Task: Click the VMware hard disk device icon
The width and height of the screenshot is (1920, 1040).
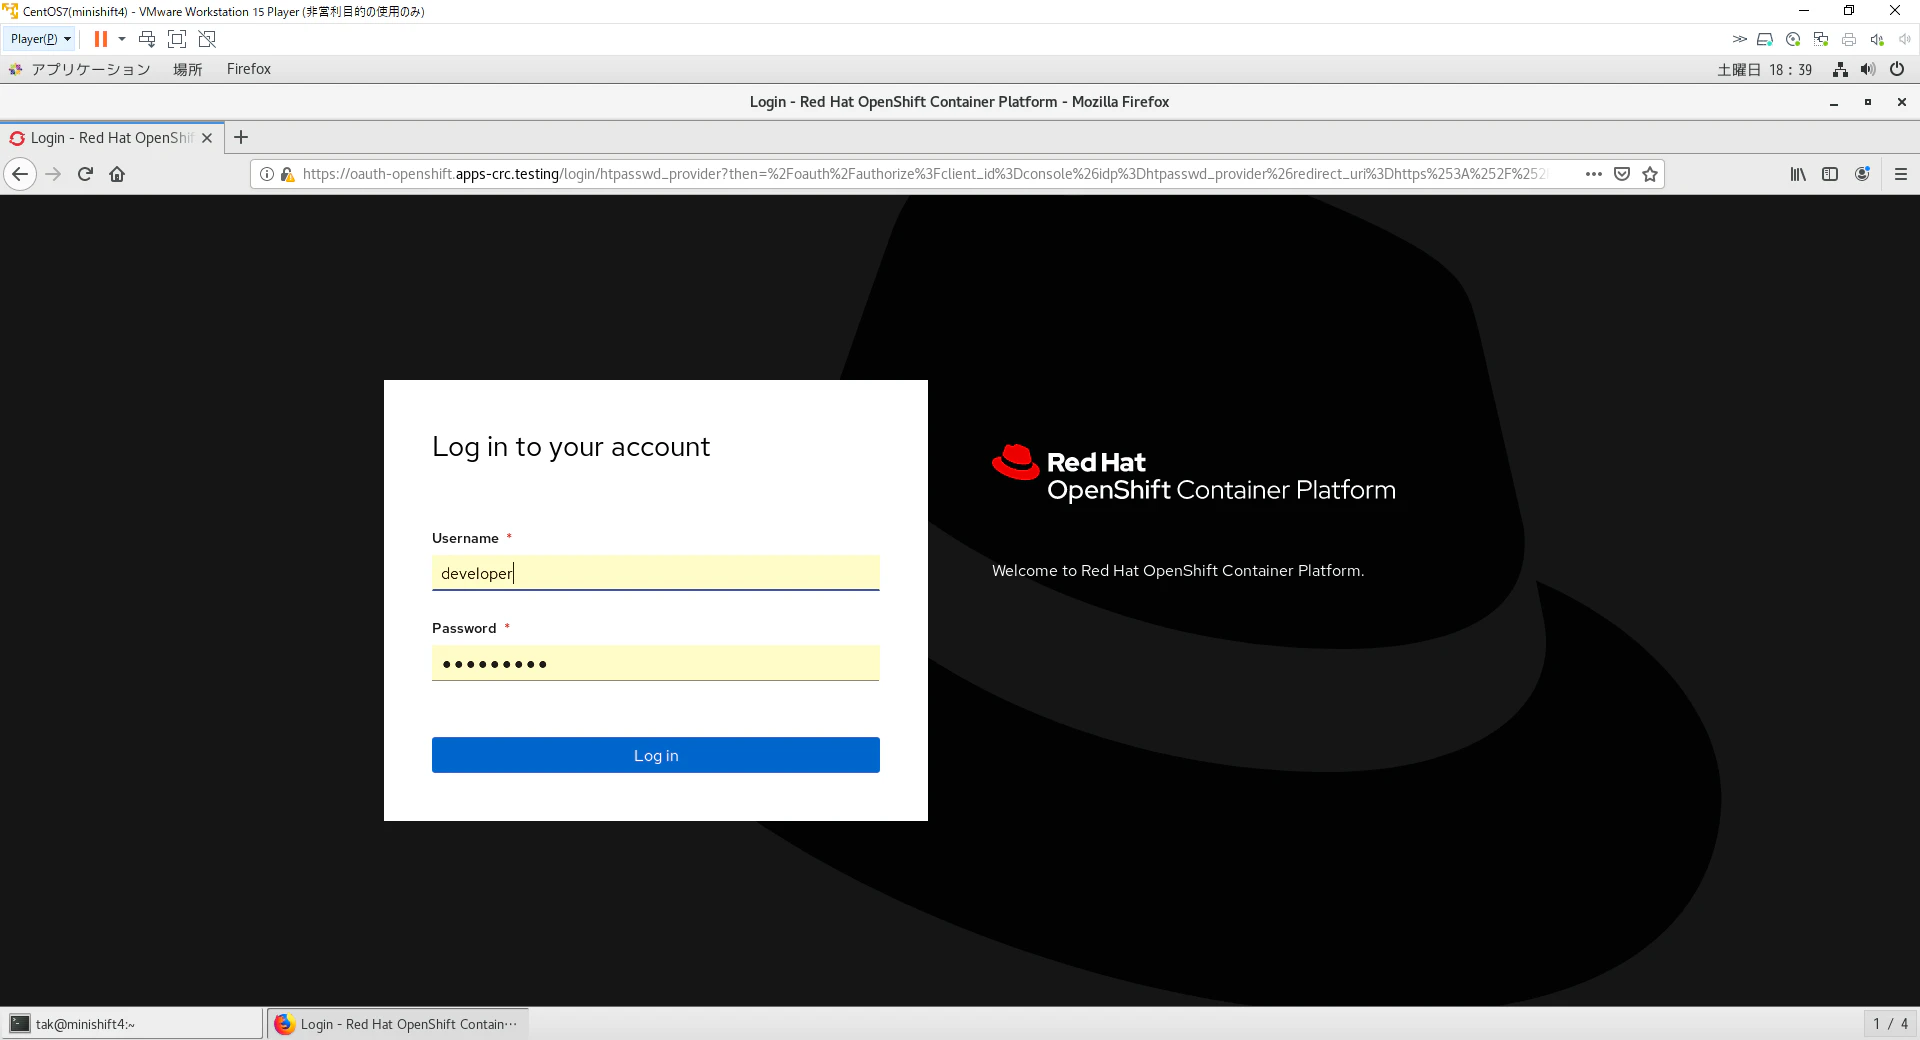Action: click(1765, 39)
